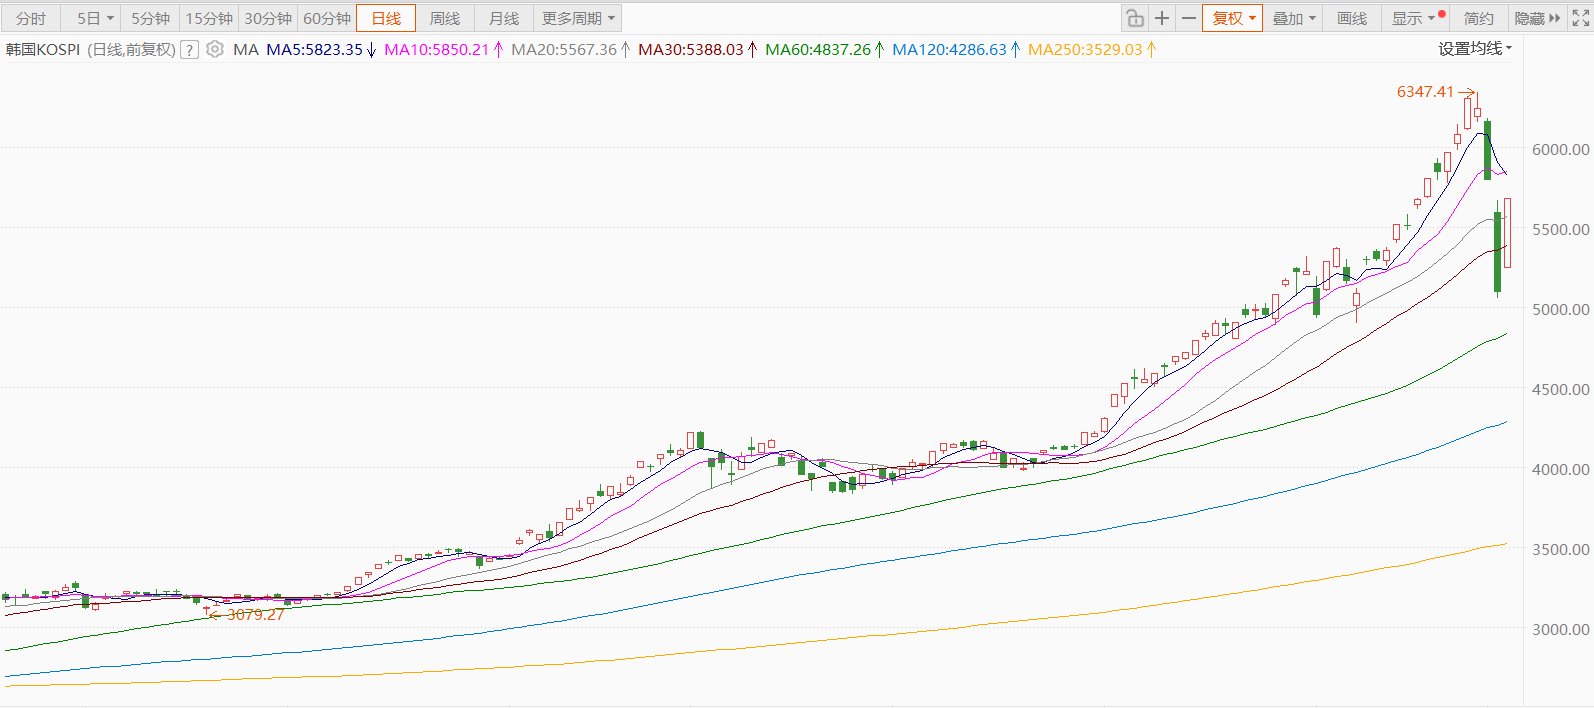Click the MA20:5567.36 indicator value
The height and width of the screenshot is (708, 1594).
tap(564, 49)
